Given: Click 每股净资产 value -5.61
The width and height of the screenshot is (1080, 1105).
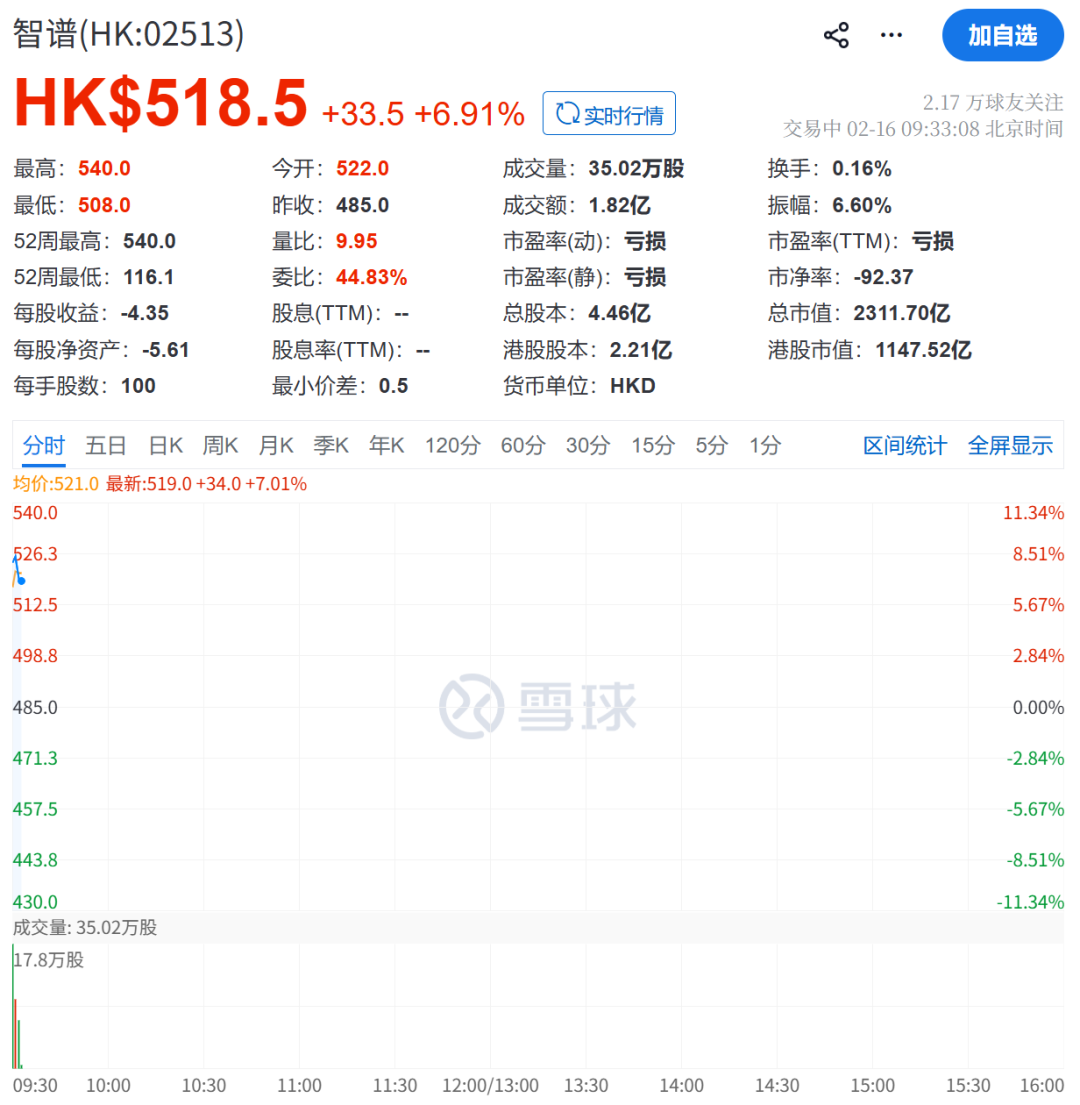Looking at the screenshot, I should (x=166, y=350).
